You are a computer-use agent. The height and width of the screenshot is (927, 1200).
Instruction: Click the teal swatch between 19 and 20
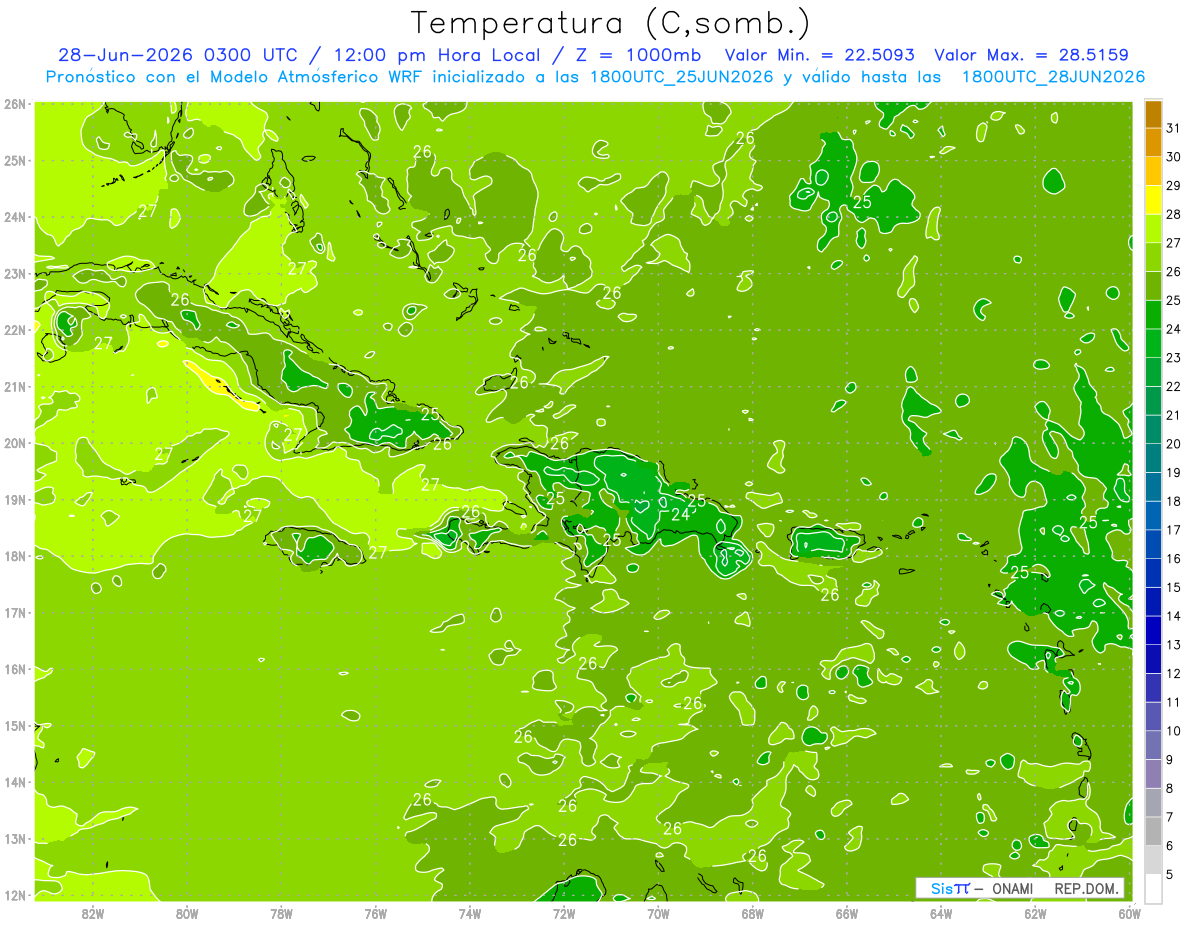click(x=1153, y=458)
